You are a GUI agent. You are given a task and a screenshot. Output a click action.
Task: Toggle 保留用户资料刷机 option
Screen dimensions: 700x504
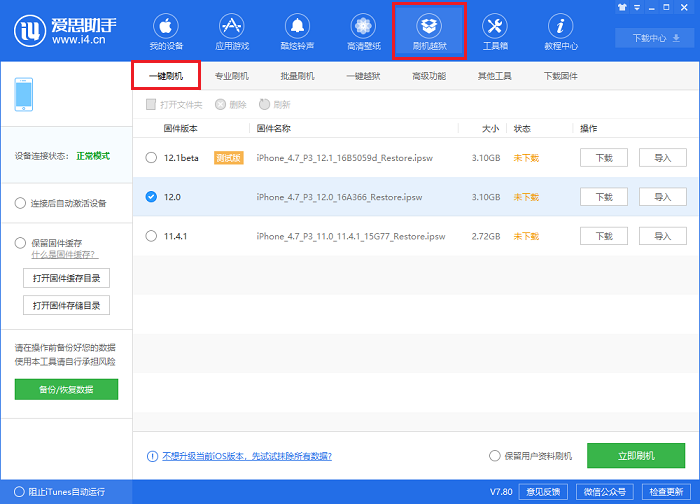495,456
